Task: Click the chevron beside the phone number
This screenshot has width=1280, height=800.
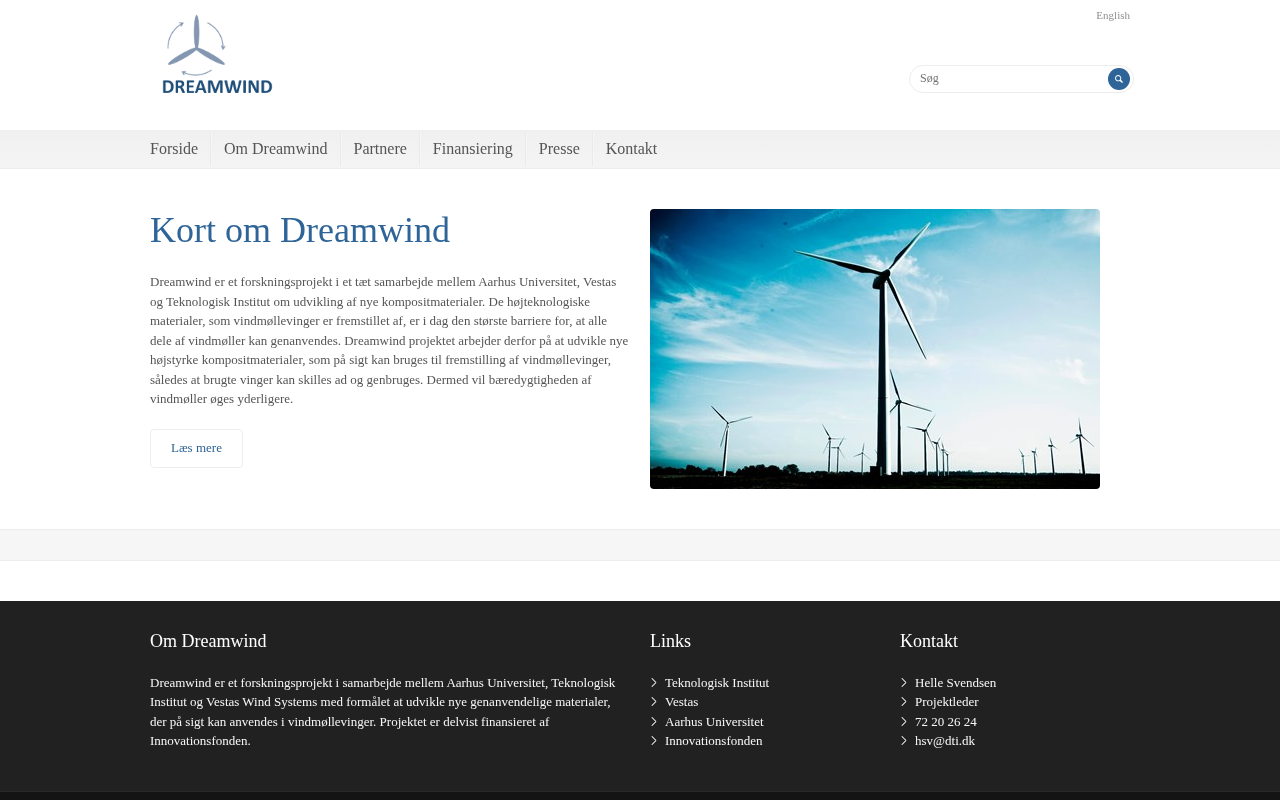Action: [x=904, y=722]
